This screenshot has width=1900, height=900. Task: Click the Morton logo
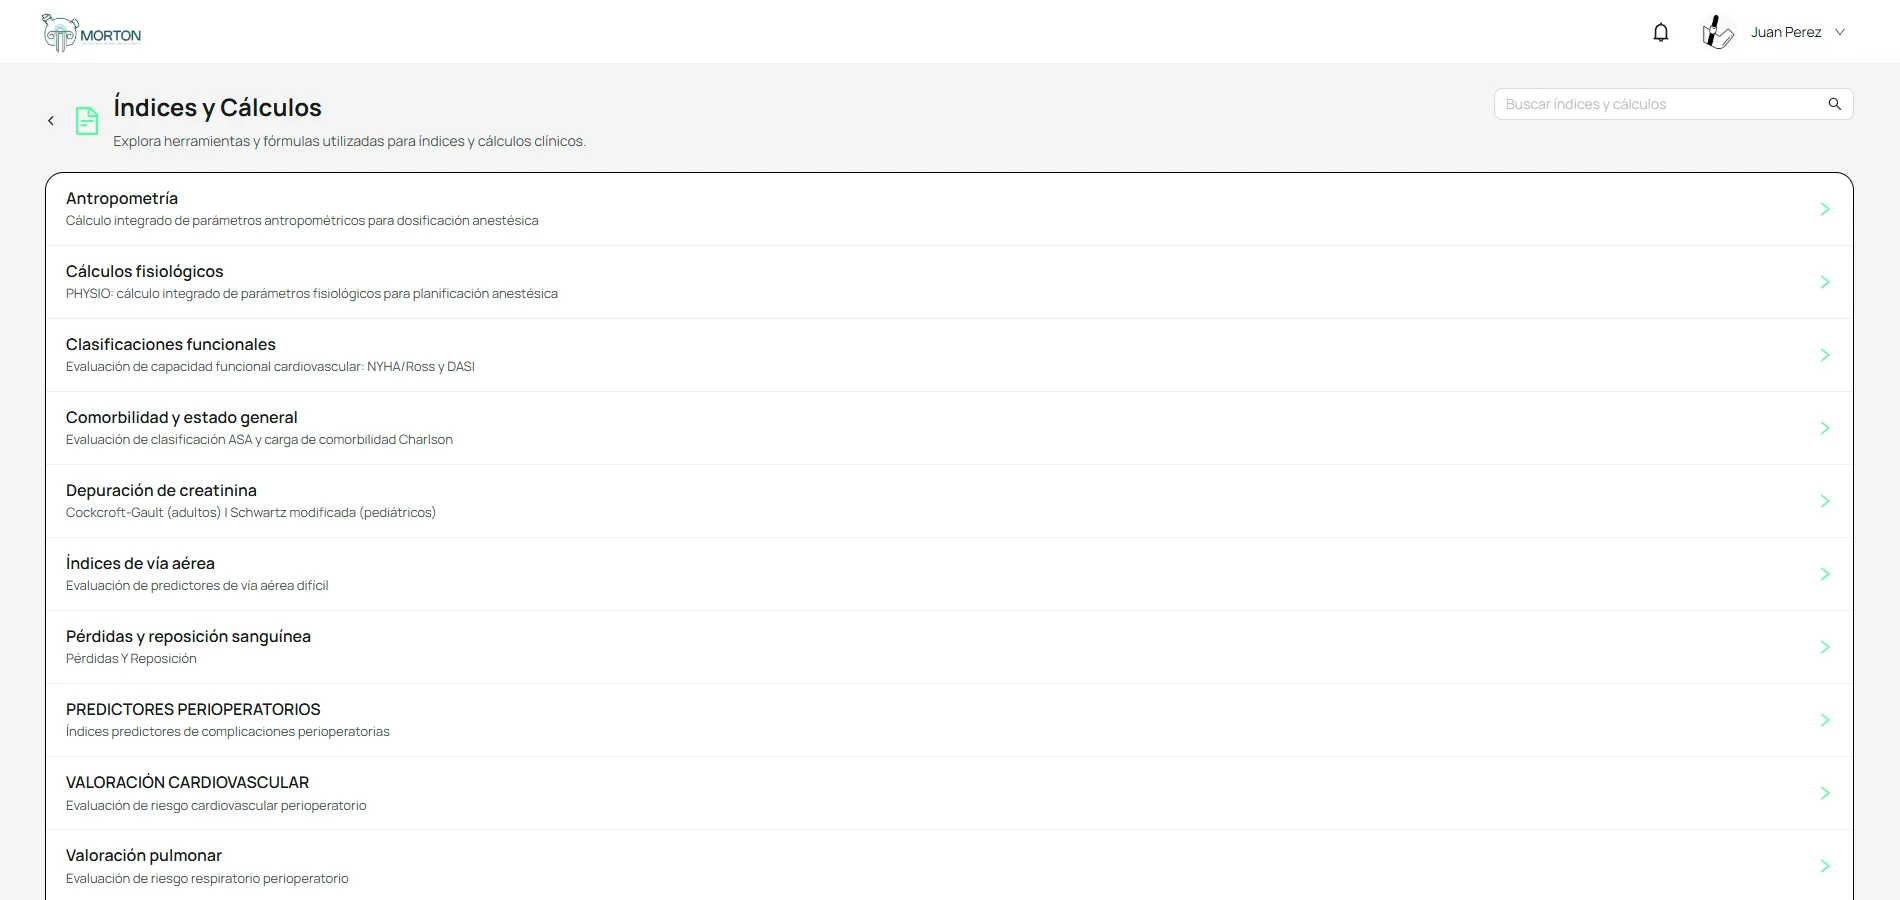92,33
